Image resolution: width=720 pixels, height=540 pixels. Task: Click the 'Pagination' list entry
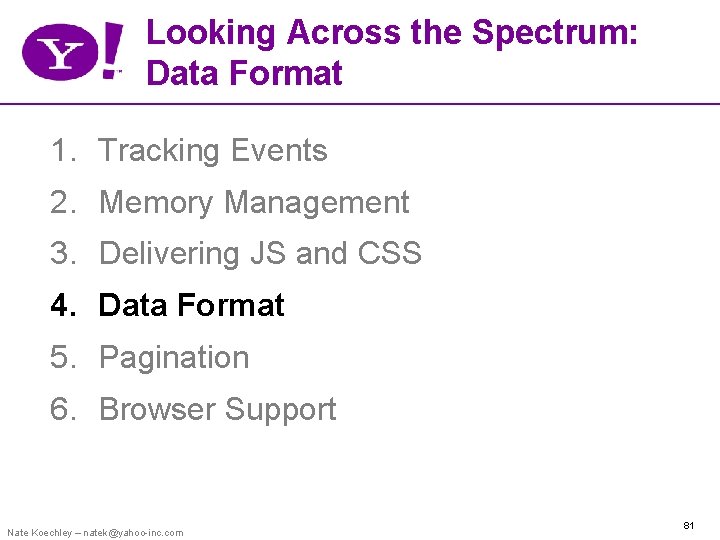click(x=174, y=358)
